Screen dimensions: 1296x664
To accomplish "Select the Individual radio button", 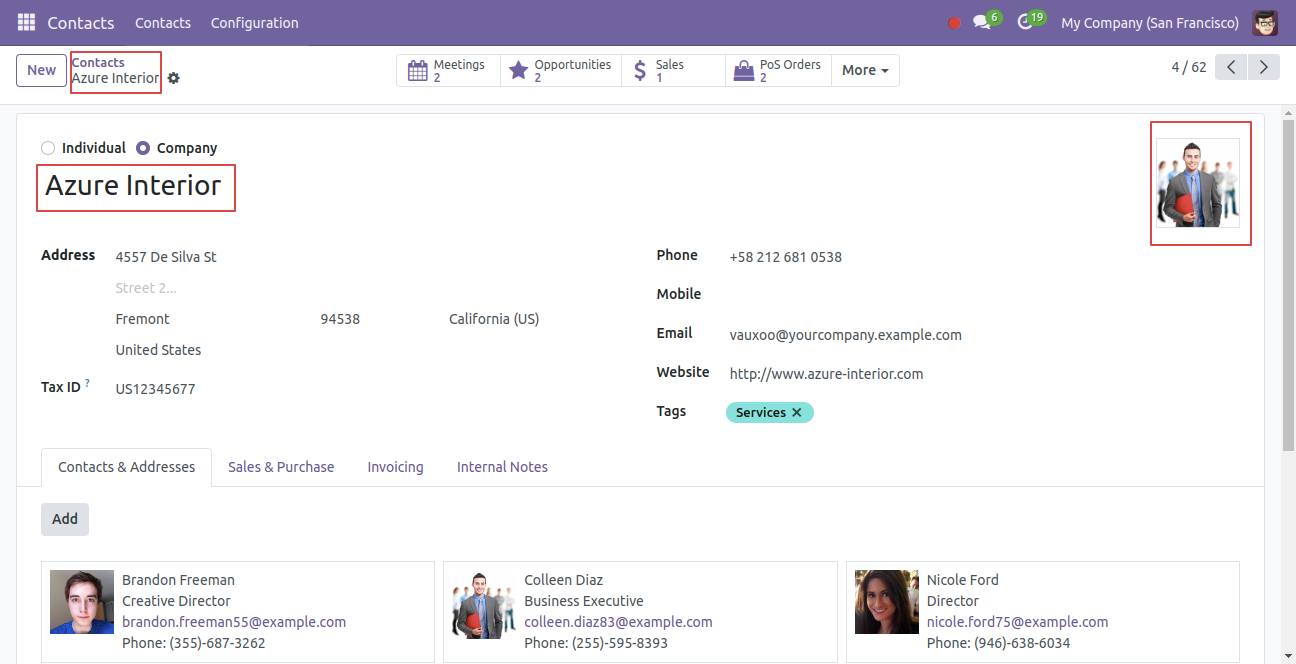I will [x=48, y=148].
